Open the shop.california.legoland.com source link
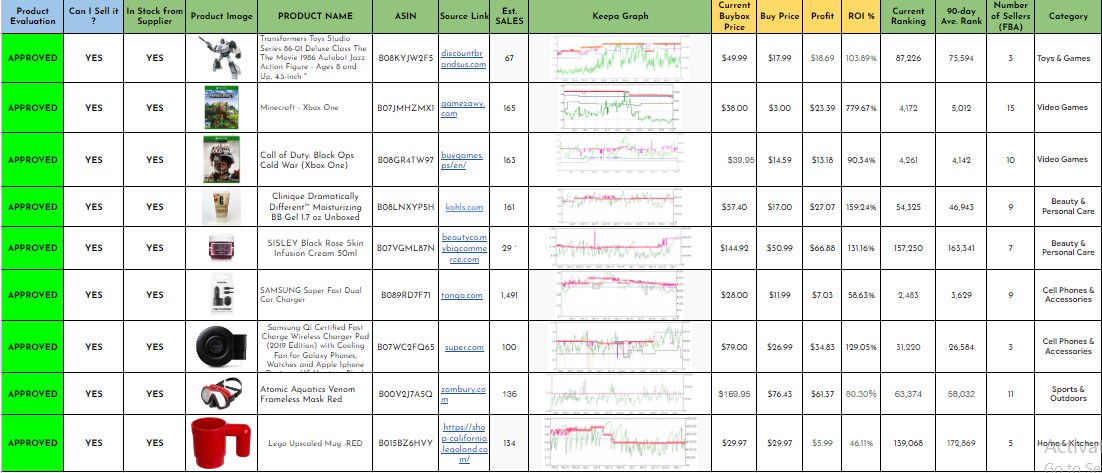Viewport: 1102px width, 473px height. point(463,443)
